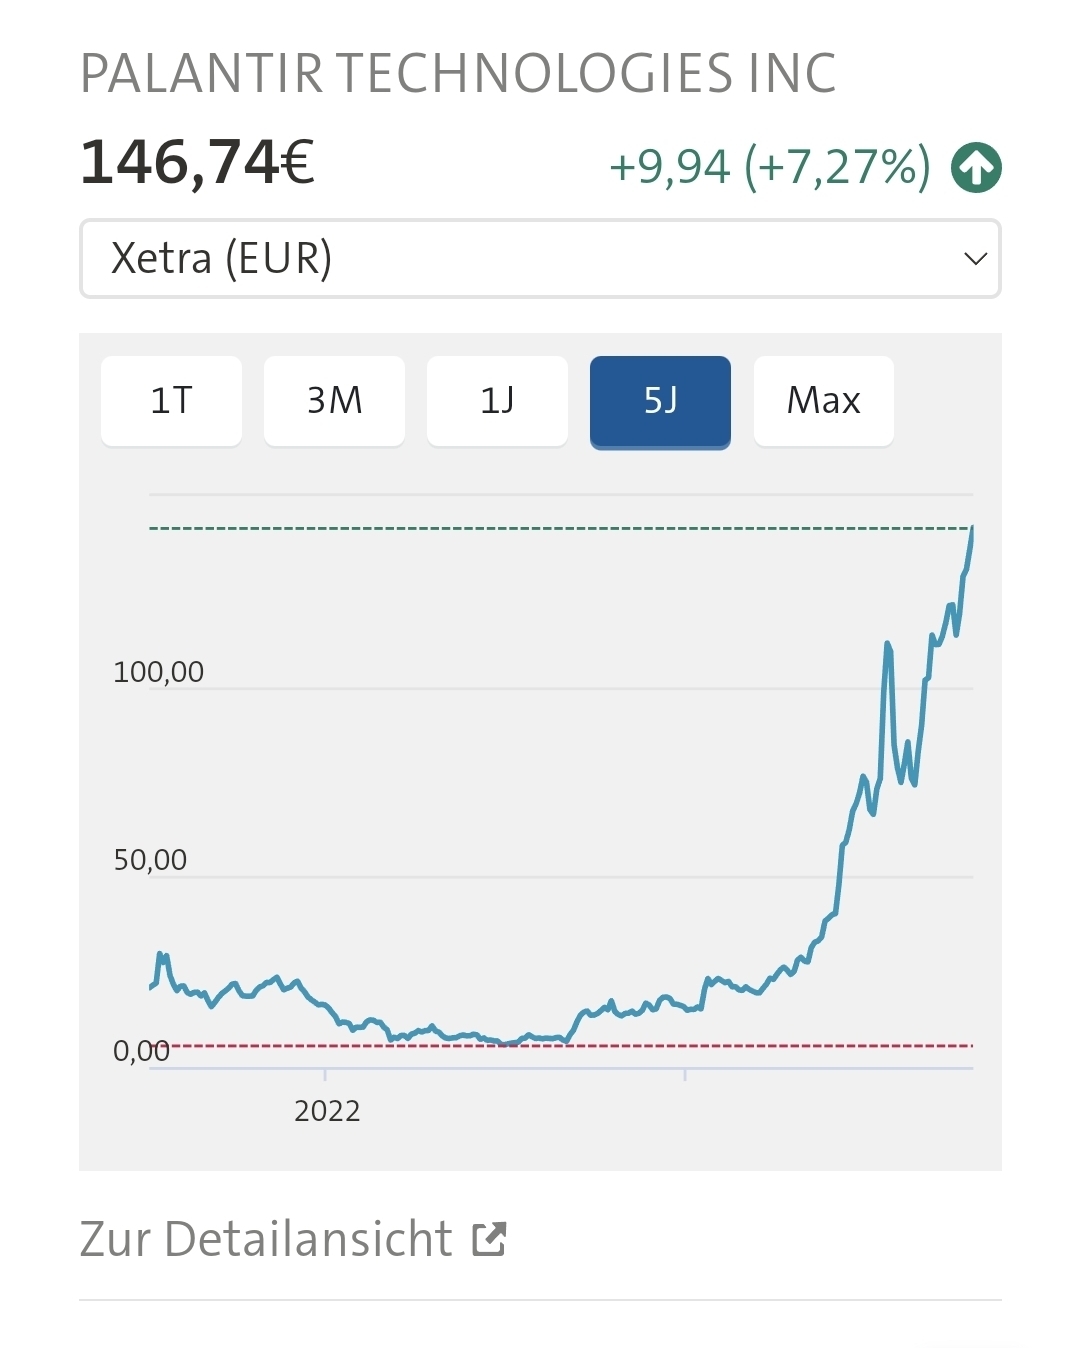1080x1348 pixels.
Task: Click the 50,00 y-axis label
Action: tap(150, 860)
